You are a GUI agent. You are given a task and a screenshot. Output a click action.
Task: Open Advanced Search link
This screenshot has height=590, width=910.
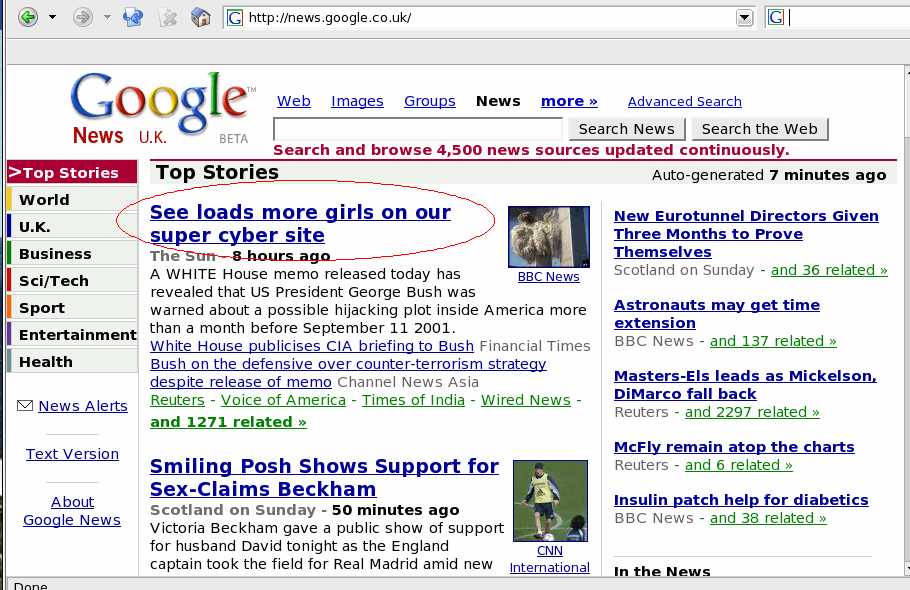[x=684, y=102]
